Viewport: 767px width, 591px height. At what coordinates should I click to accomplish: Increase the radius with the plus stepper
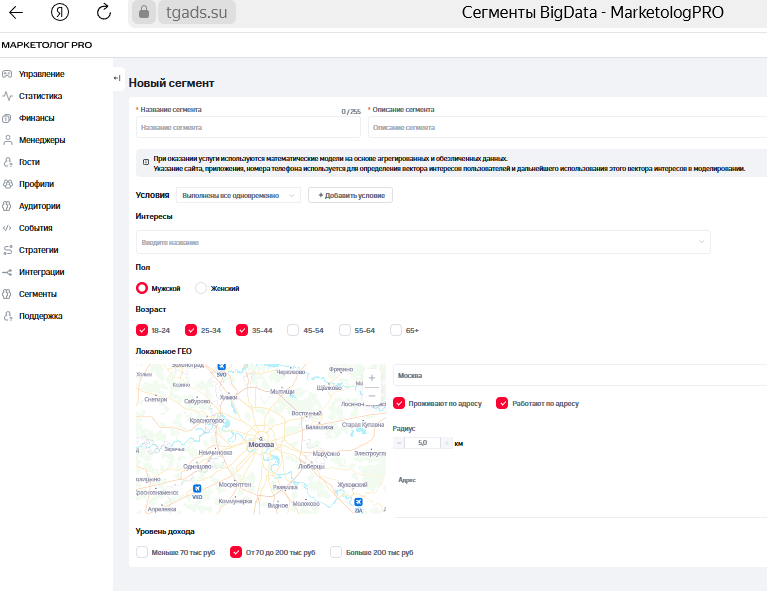point(447,442)
